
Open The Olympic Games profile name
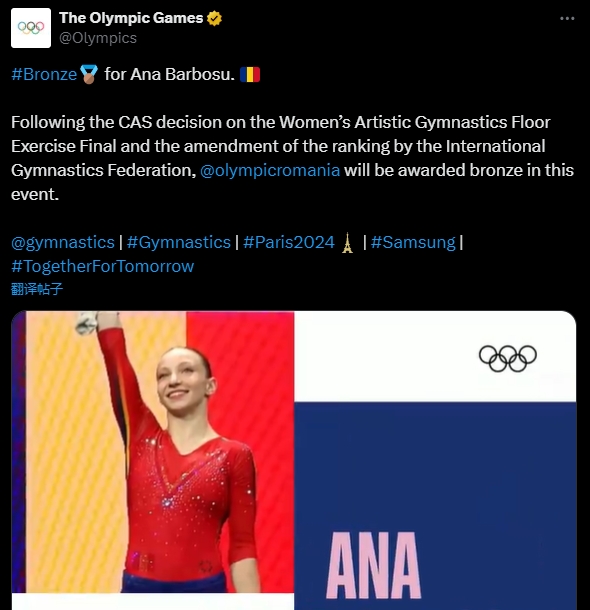131,18
